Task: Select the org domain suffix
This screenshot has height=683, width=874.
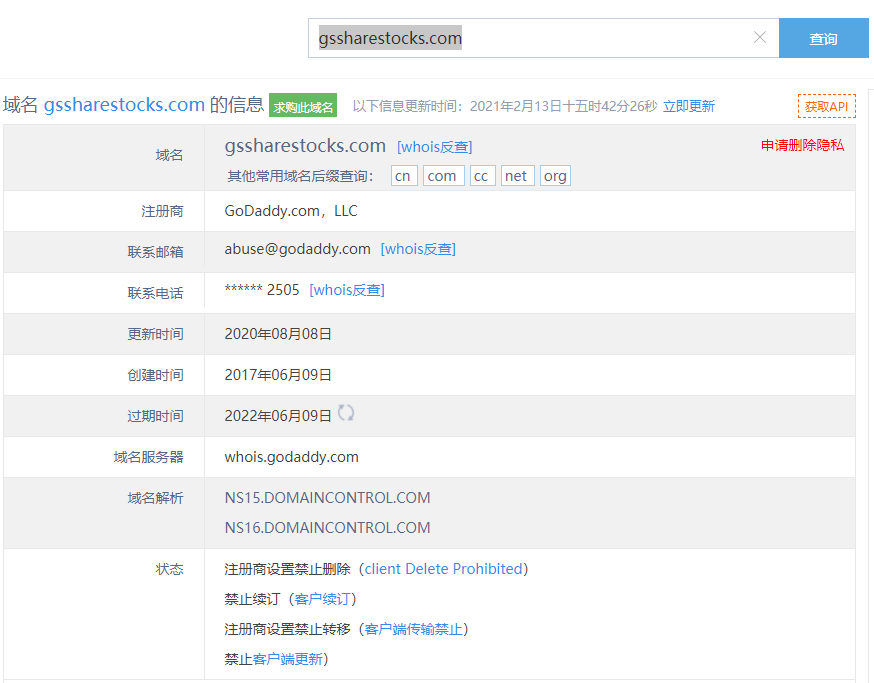Action: (555, 176)
